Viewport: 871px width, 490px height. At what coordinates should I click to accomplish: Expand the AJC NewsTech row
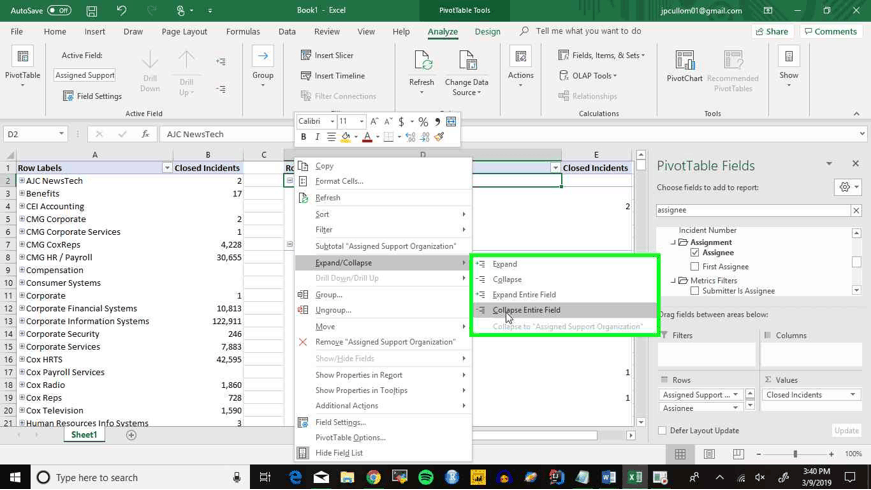tap(22, 181)
